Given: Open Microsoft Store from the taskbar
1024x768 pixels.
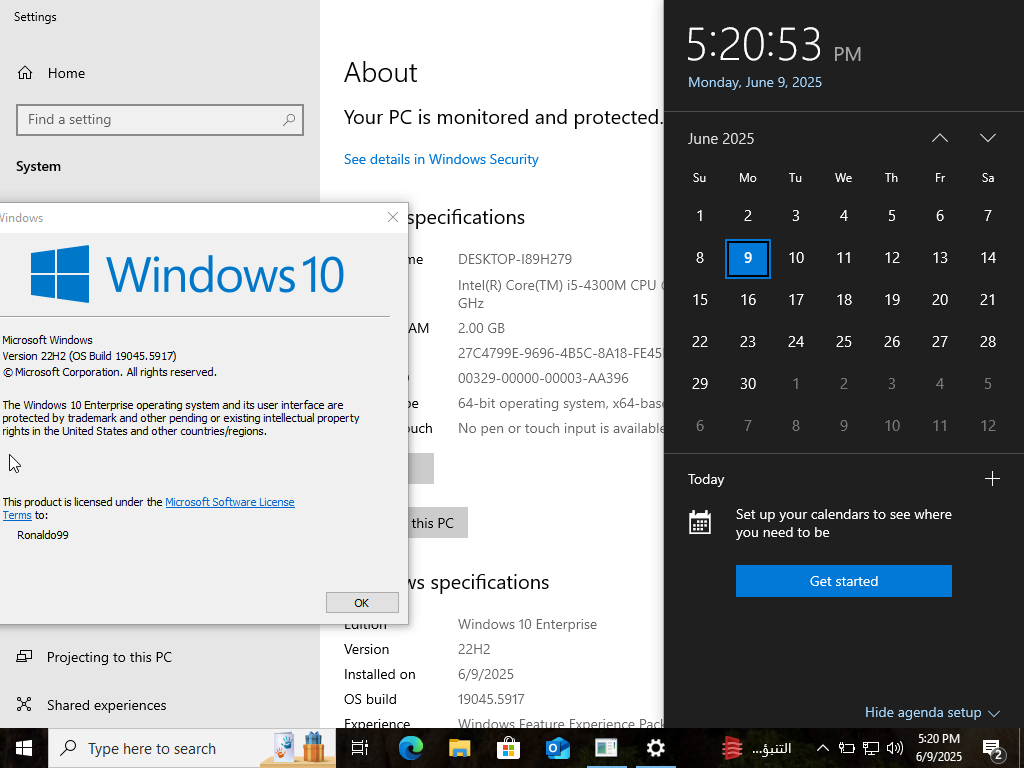Looking at the screenshot, I should [x=509, y=748].
